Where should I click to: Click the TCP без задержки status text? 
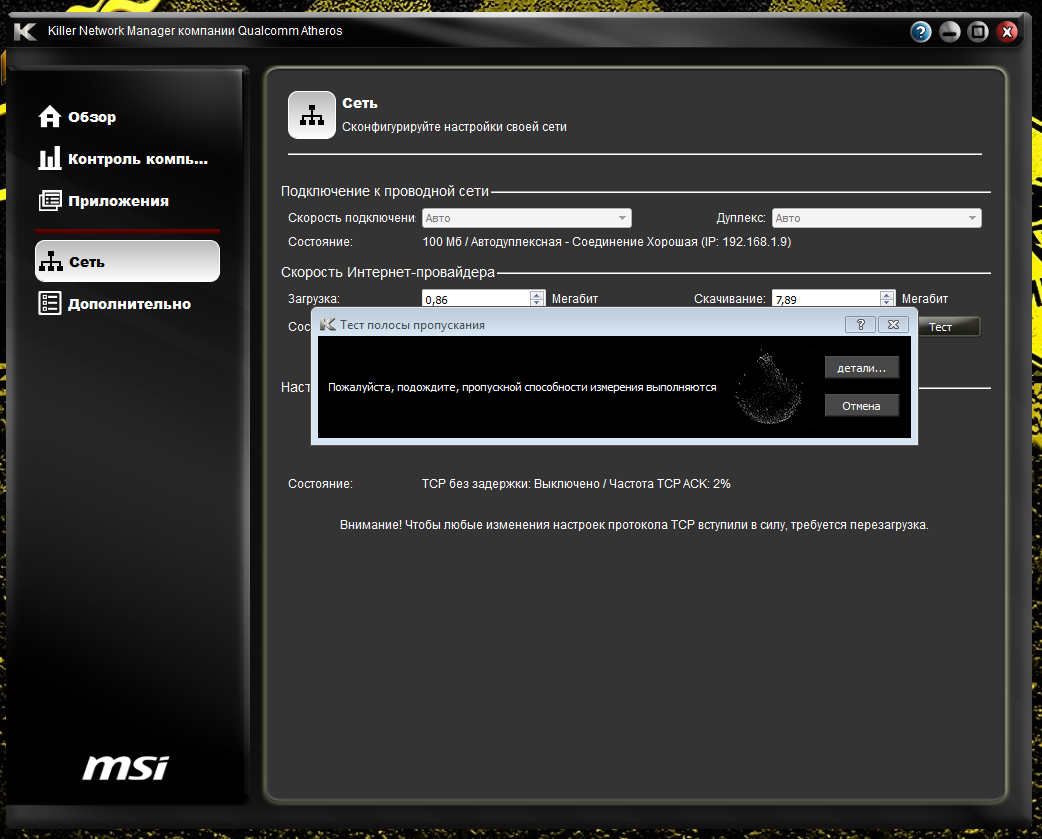click(x=576, y=484)
